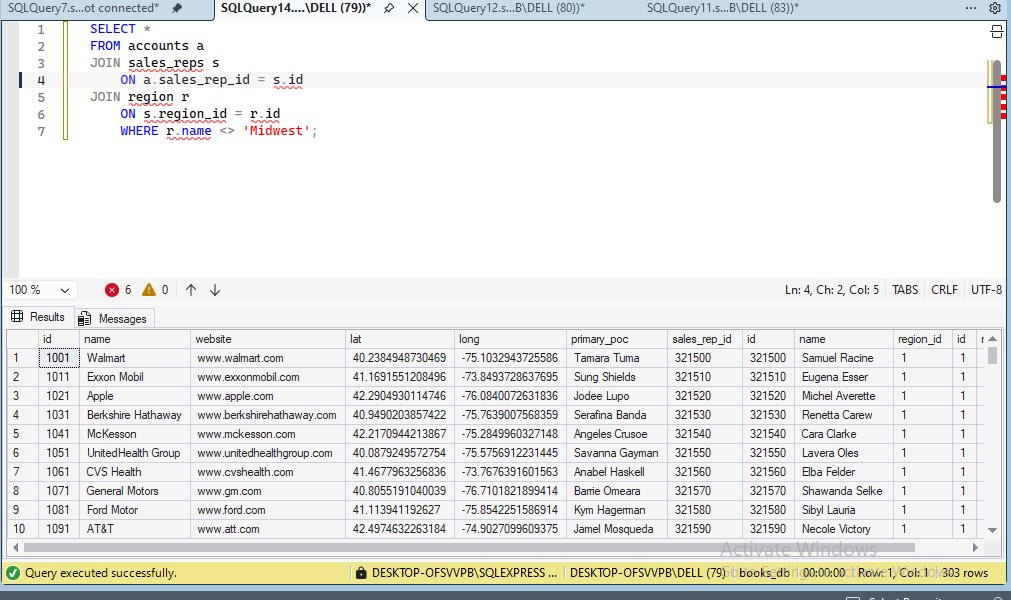
Task: Select the Jamel Mosqueda cell
Action: point(616,529)
